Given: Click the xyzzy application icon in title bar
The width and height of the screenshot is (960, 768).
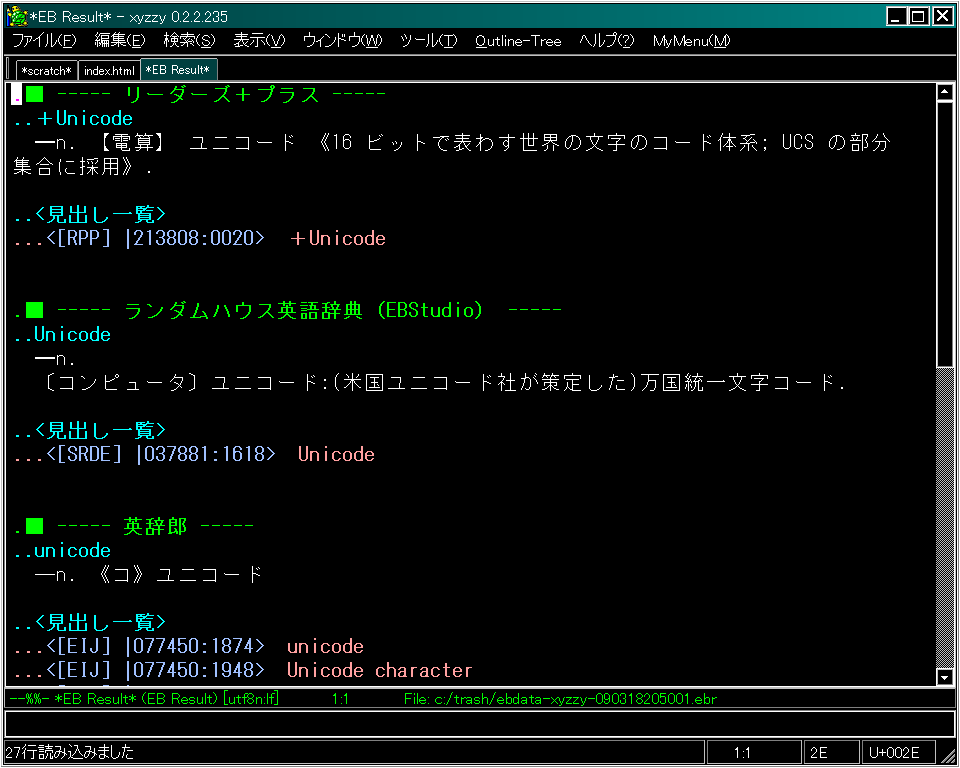Looking at the screenshot, I should pyautogui.click(x=17, y=17).
